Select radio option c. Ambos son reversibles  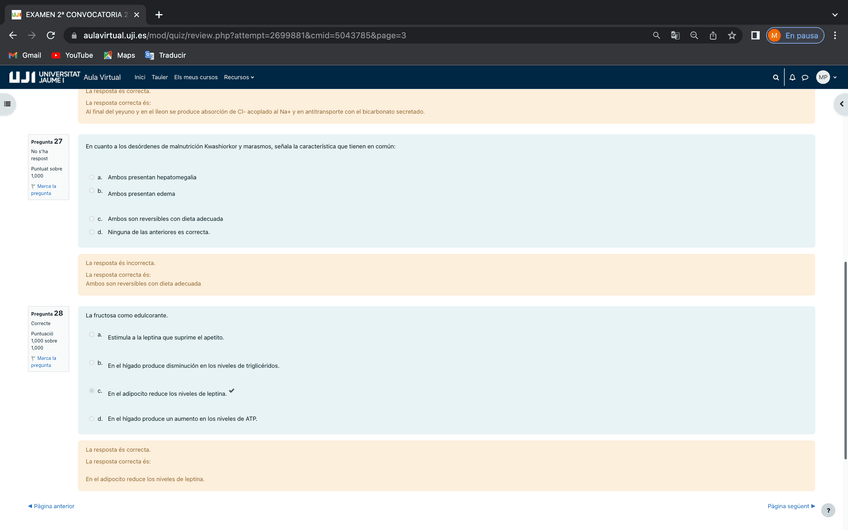point(91,218)
